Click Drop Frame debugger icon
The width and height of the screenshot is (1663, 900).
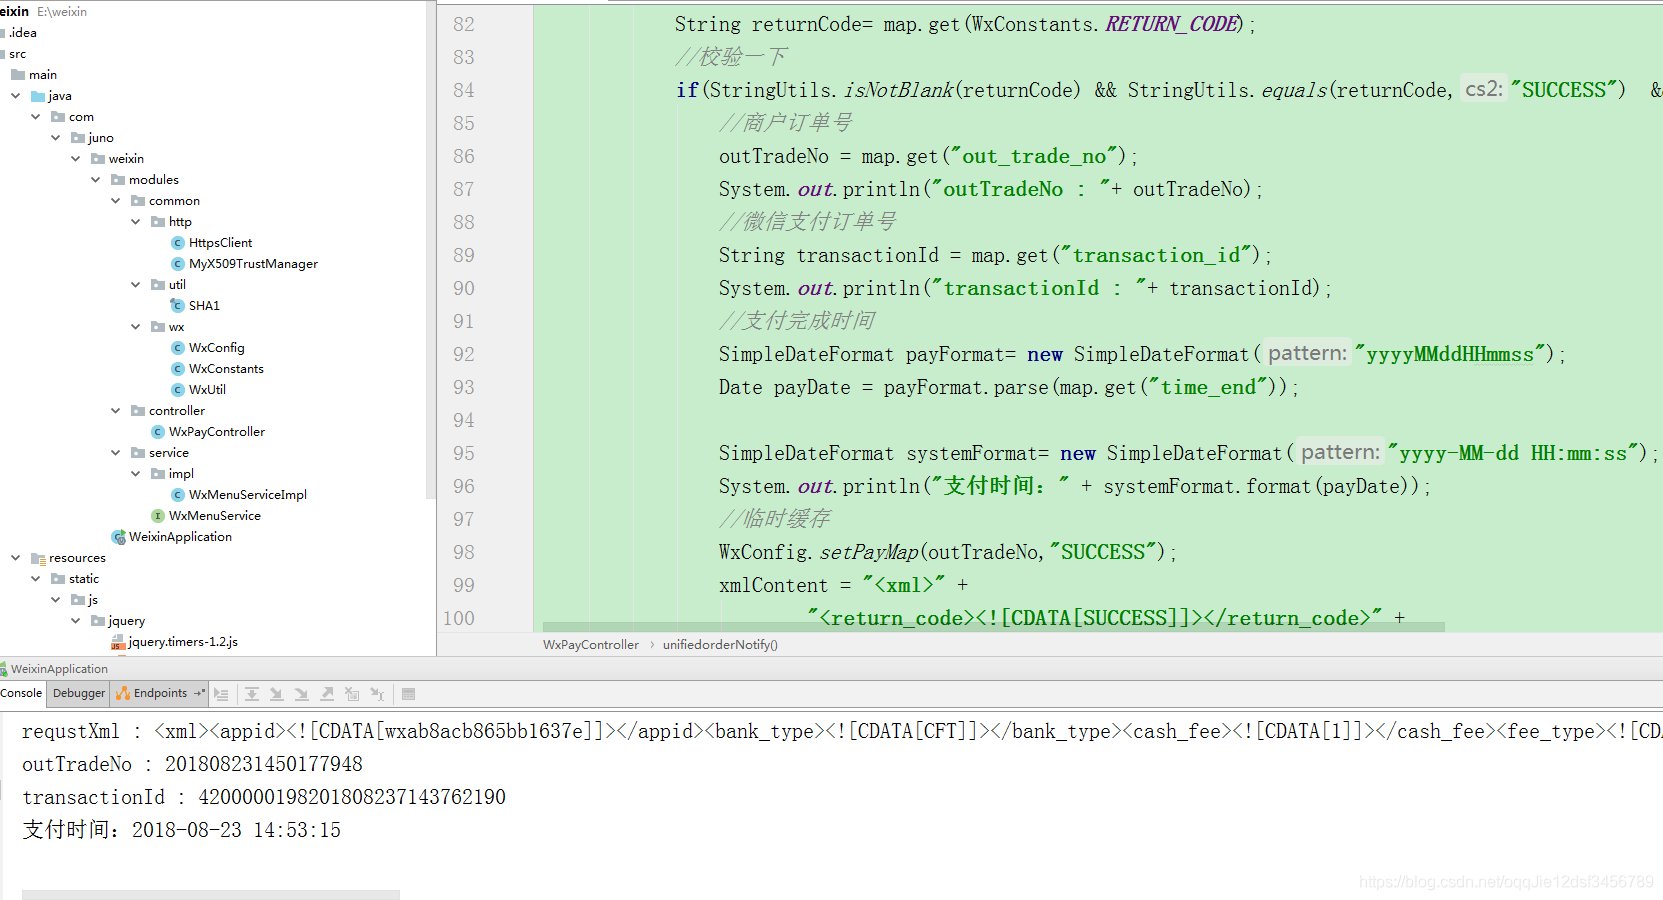352,694
